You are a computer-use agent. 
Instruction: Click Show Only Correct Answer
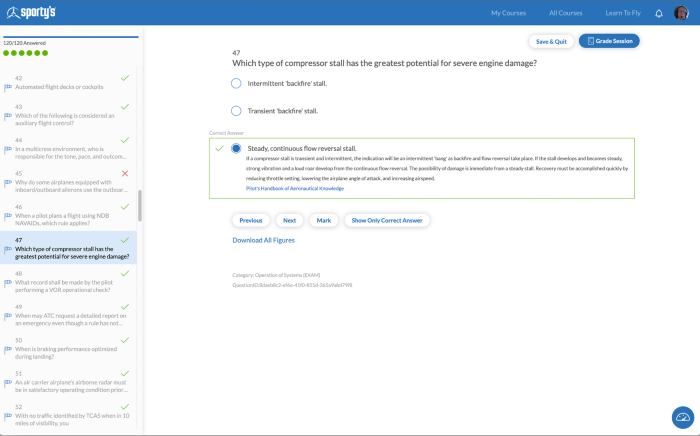(x=387, y=220)
